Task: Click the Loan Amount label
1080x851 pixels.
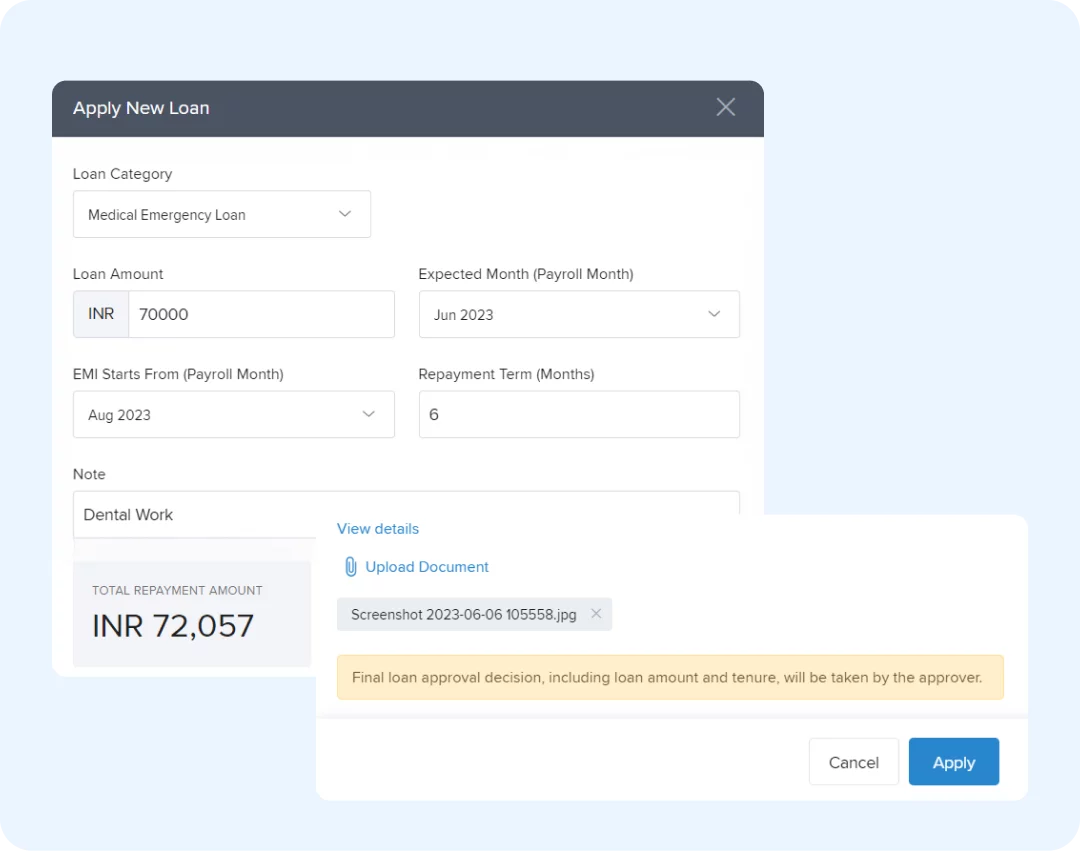Action: pos(118,274)
